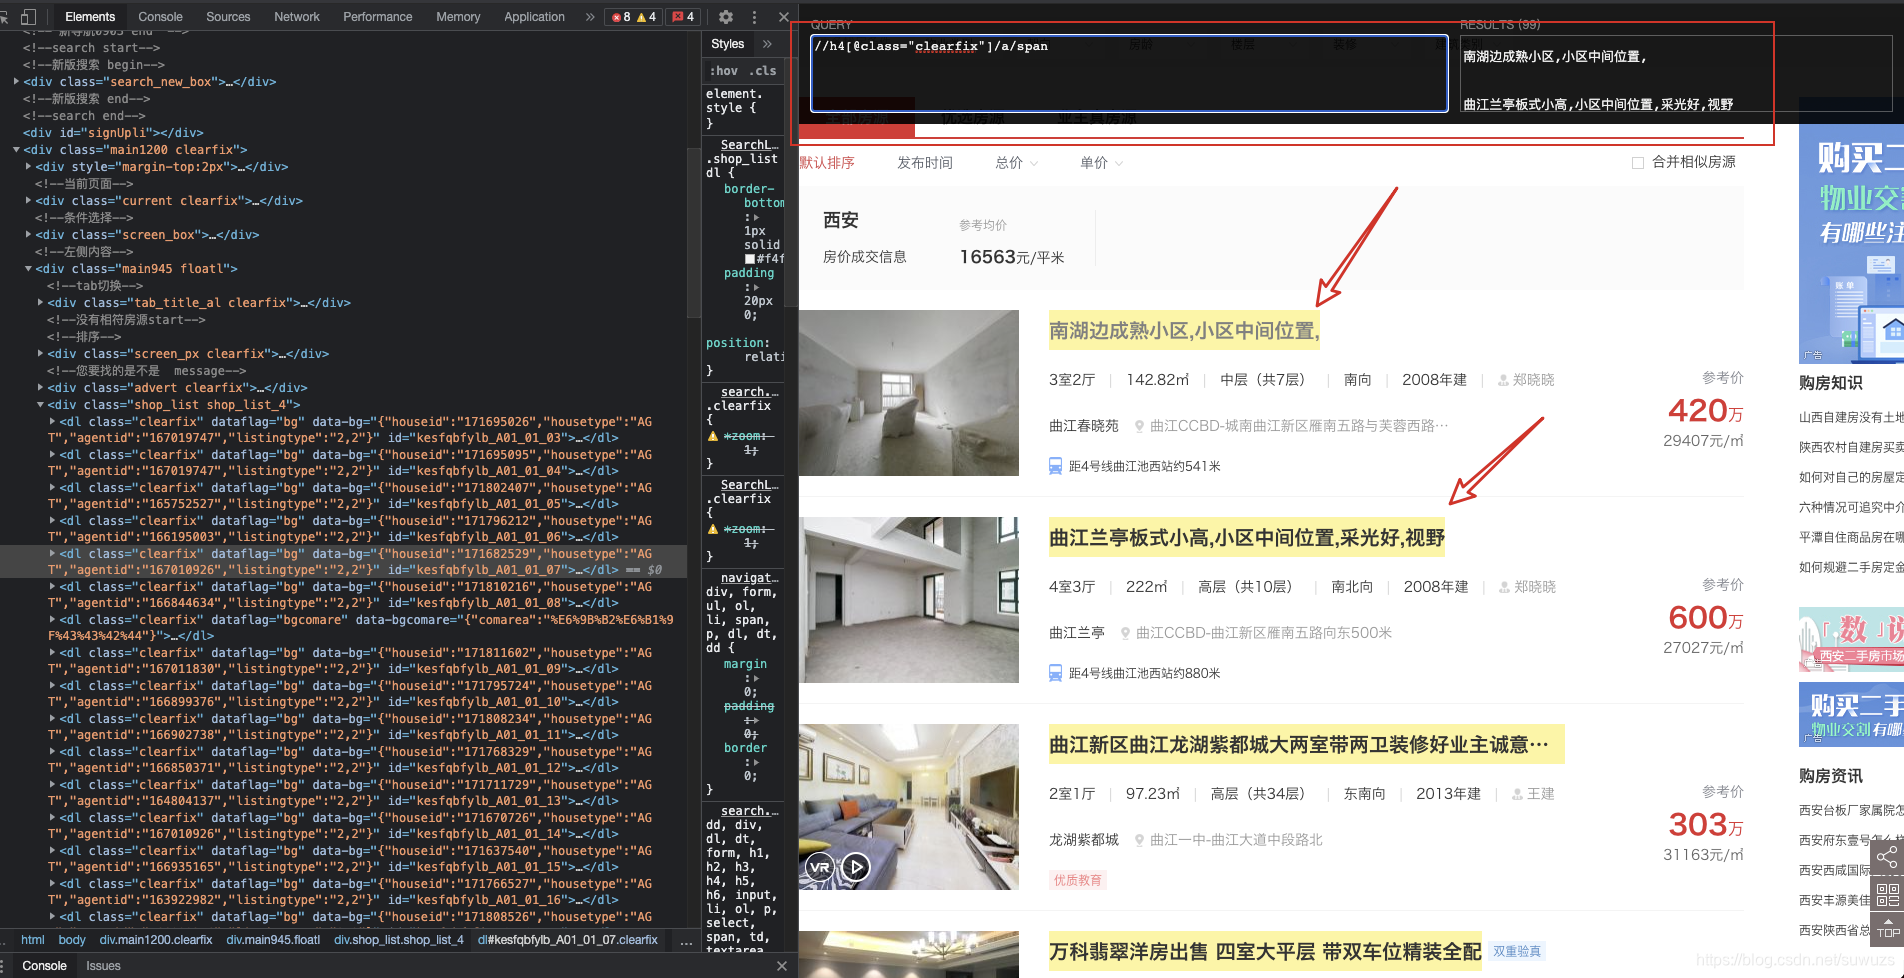
Task: Sort by 发布时间
Action: click(x=925, y=163)
